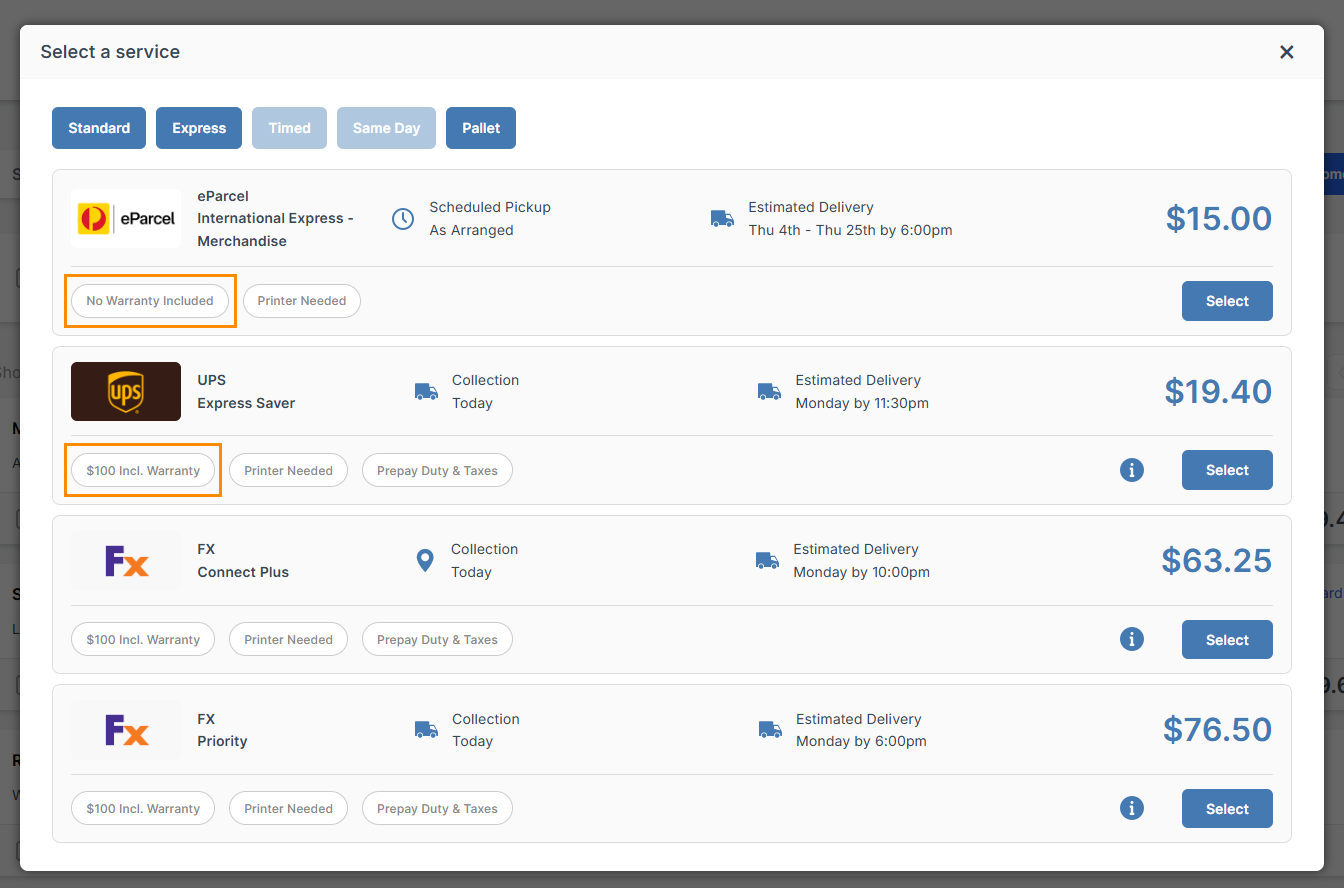
Task: Click the UPS logo
Action: pos(126,391)
